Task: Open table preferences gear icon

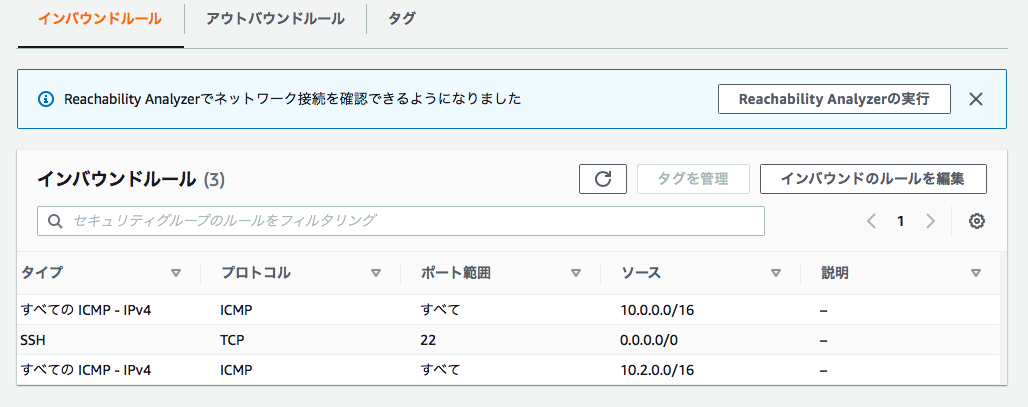Action: point(977,222)
